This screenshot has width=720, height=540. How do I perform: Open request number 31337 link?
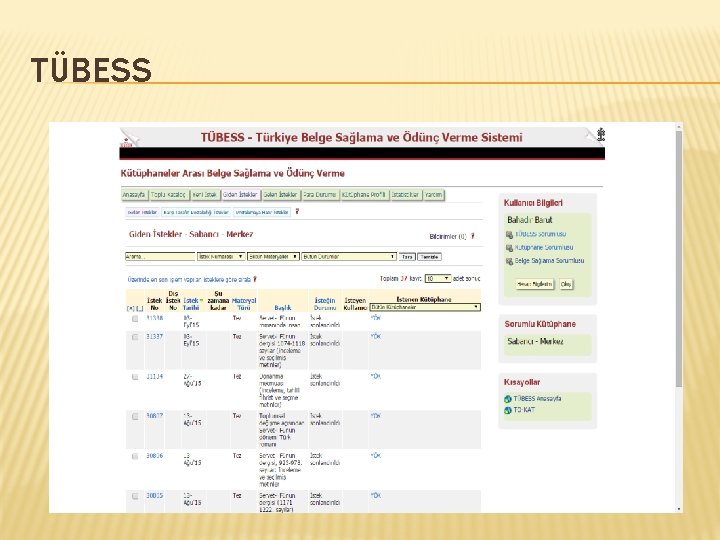point(155,337)
